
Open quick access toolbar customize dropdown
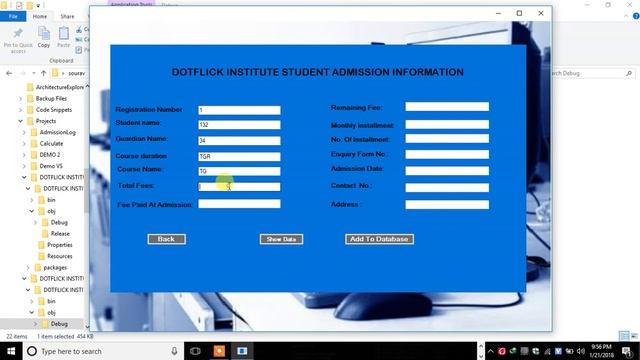pos(38,6)
